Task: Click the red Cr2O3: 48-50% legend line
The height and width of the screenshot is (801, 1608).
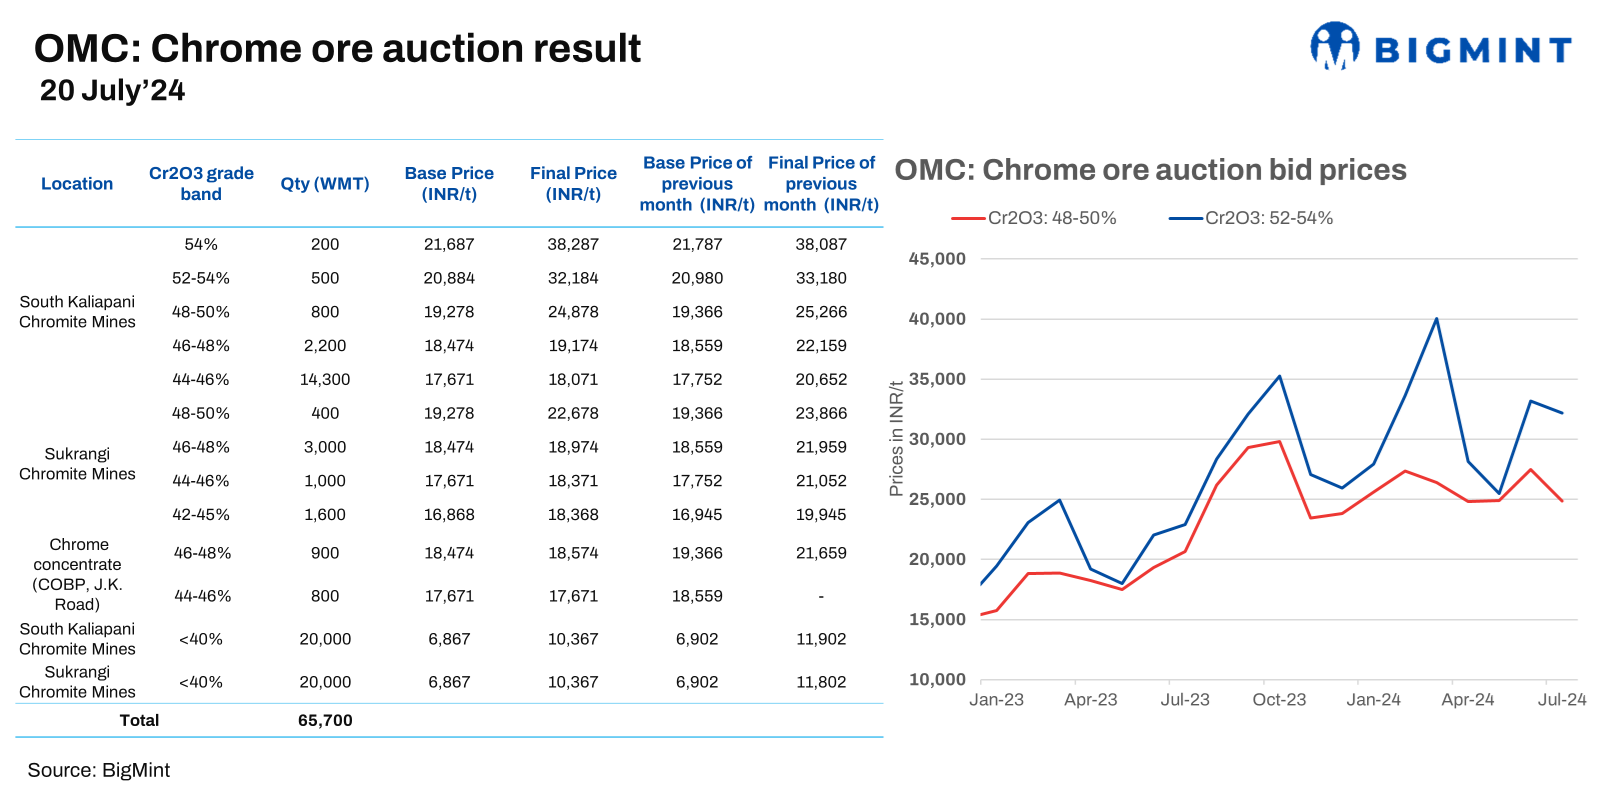Action: (967, 218)
